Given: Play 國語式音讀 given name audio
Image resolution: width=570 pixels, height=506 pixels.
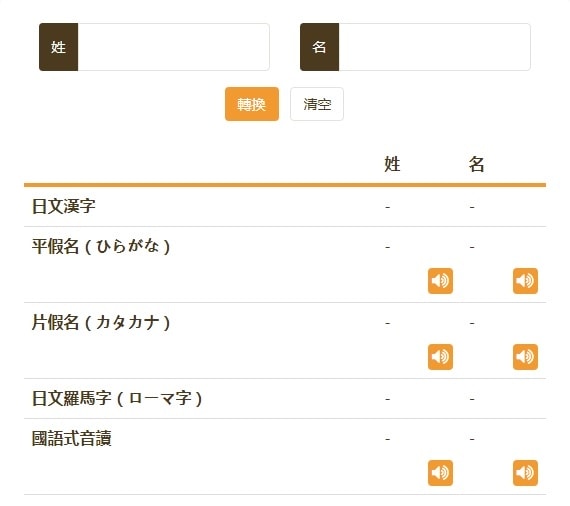Looking at the screenshot, I should coord(525,473).
